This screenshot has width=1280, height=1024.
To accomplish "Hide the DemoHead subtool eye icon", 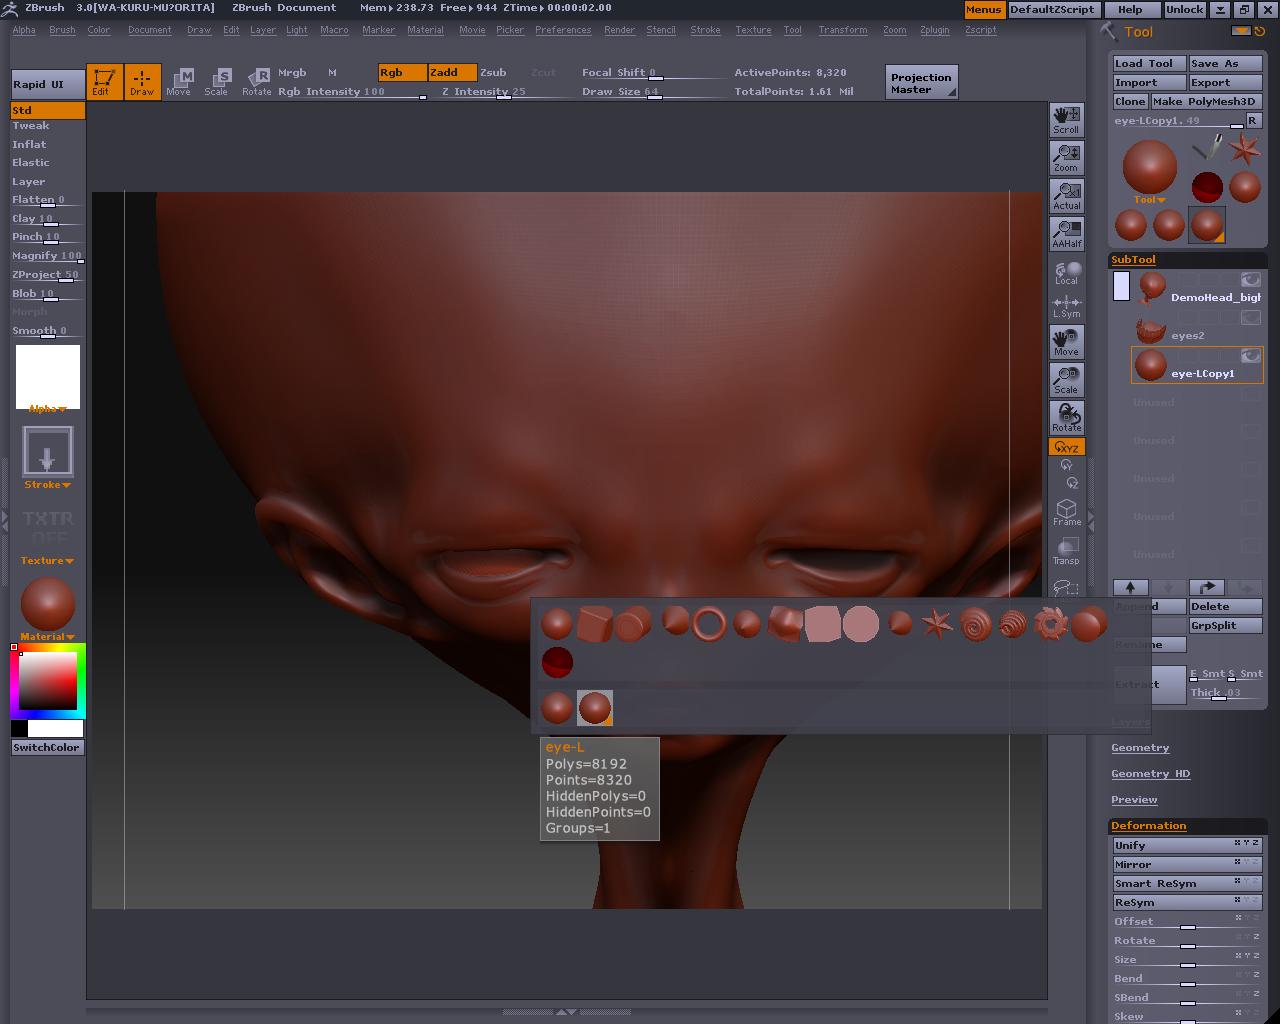I will pyautogui.click(x=1250, y=280).
